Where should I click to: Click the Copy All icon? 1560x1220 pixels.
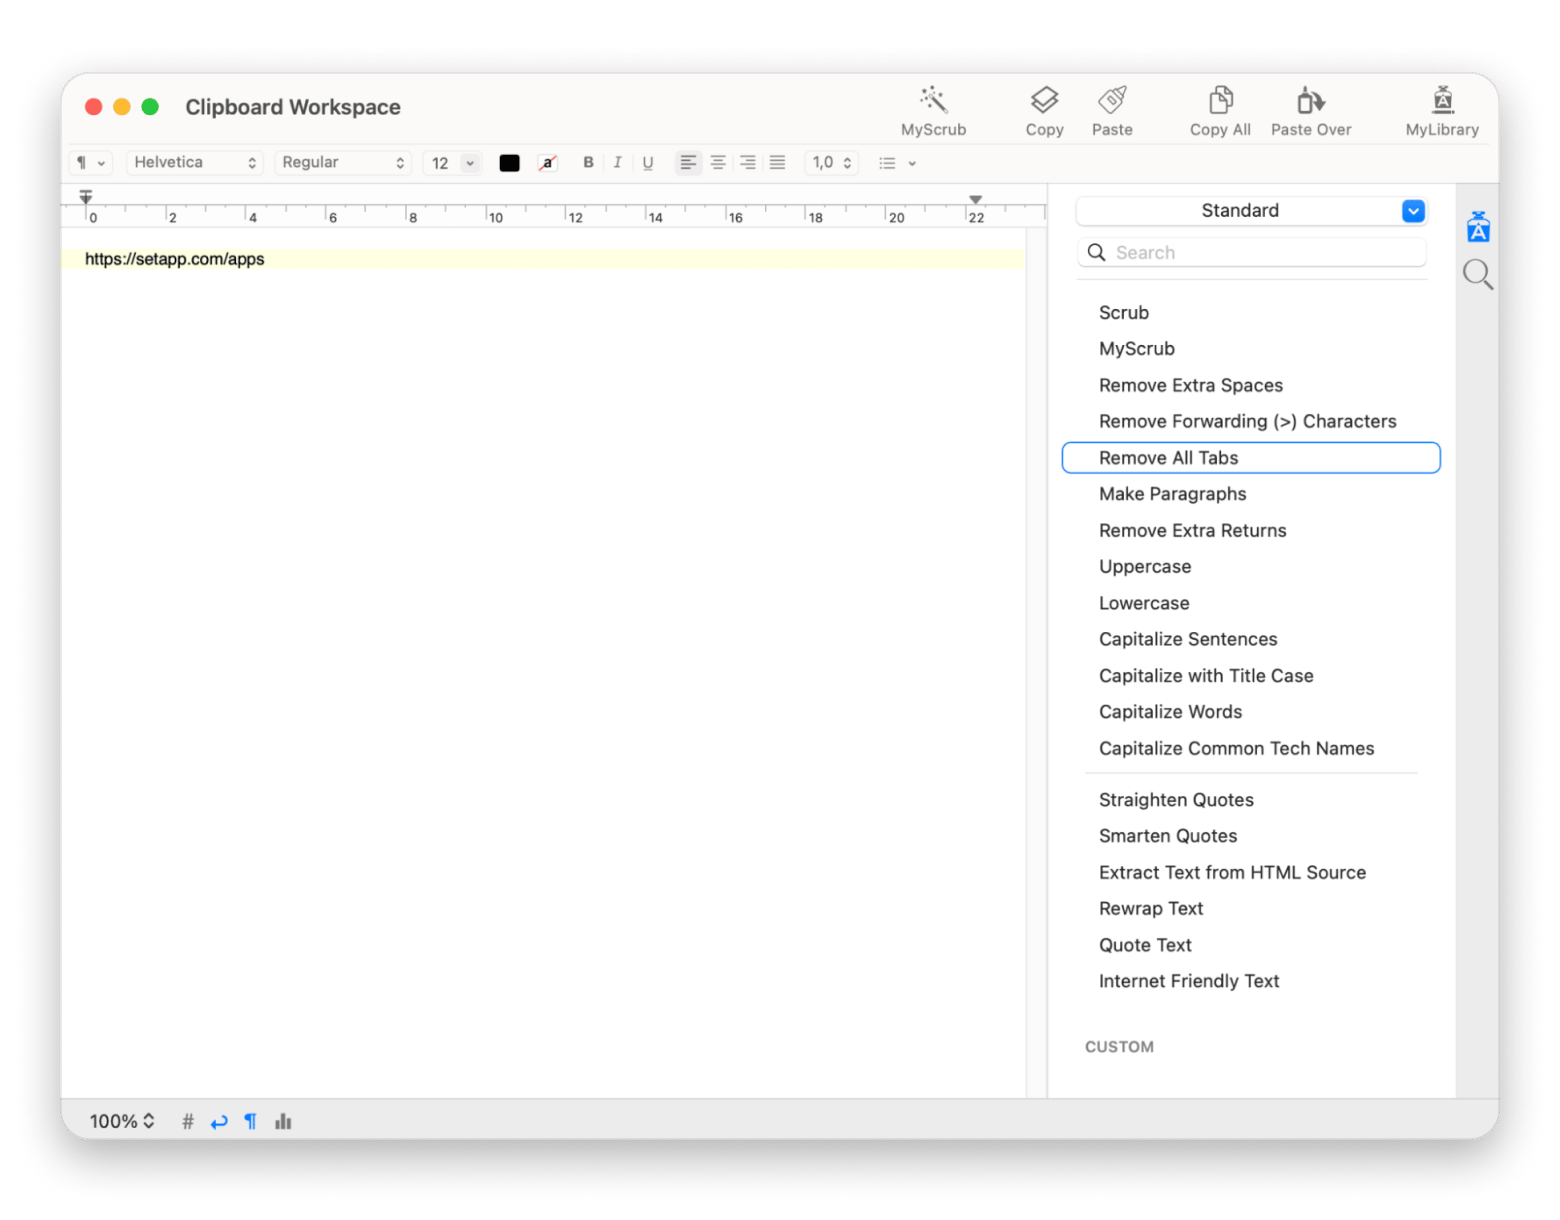(1220, 101)
